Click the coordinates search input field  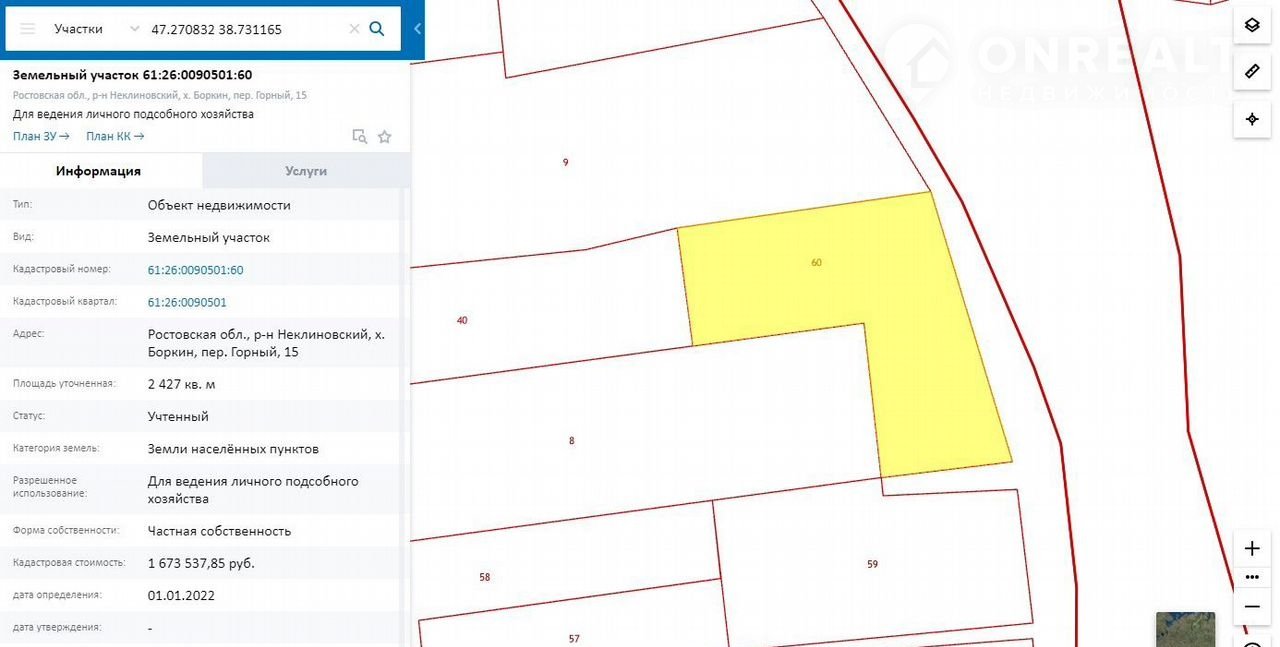[245, 29]
